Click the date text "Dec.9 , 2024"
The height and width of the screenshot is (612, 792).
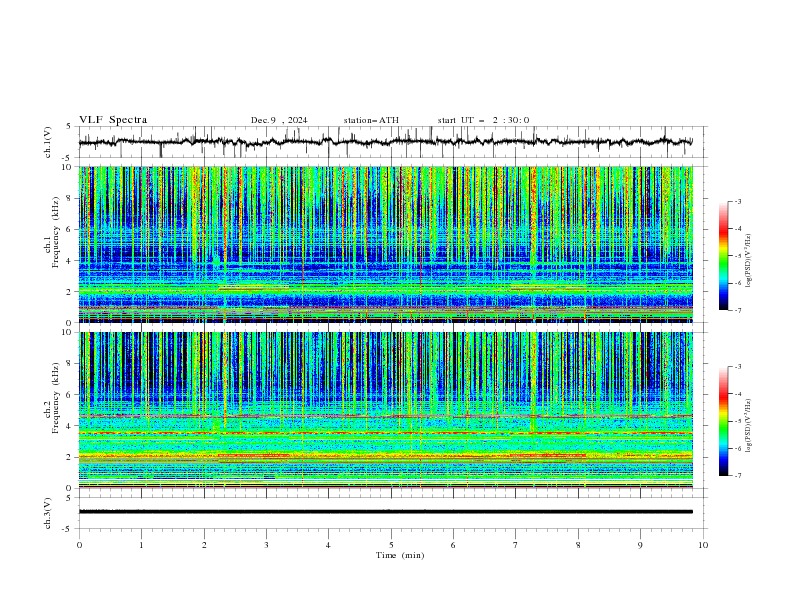coord(279,120)
